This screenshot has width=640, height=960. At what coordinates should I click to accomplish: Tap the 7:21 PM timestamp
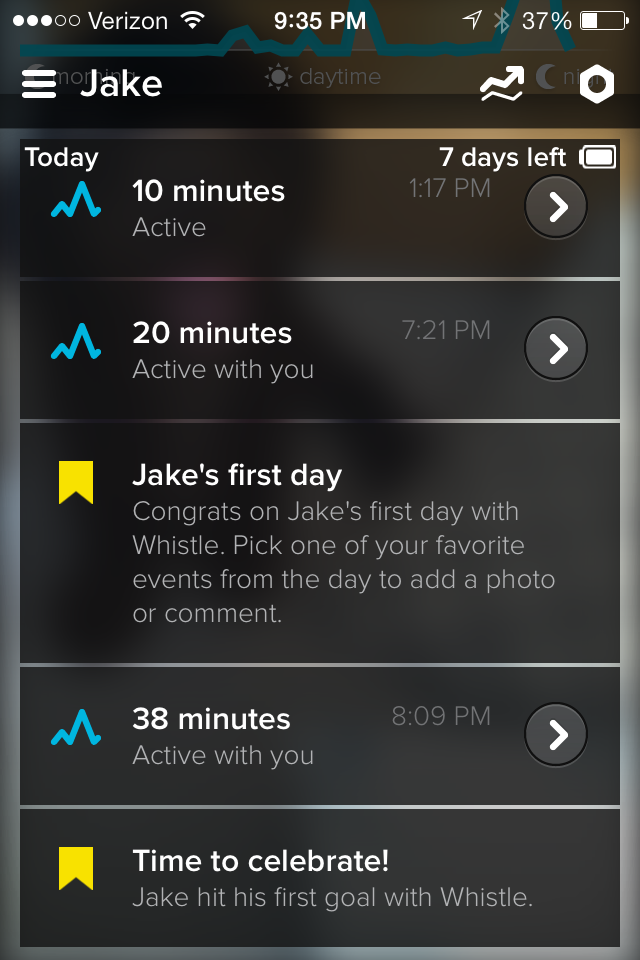446,330
